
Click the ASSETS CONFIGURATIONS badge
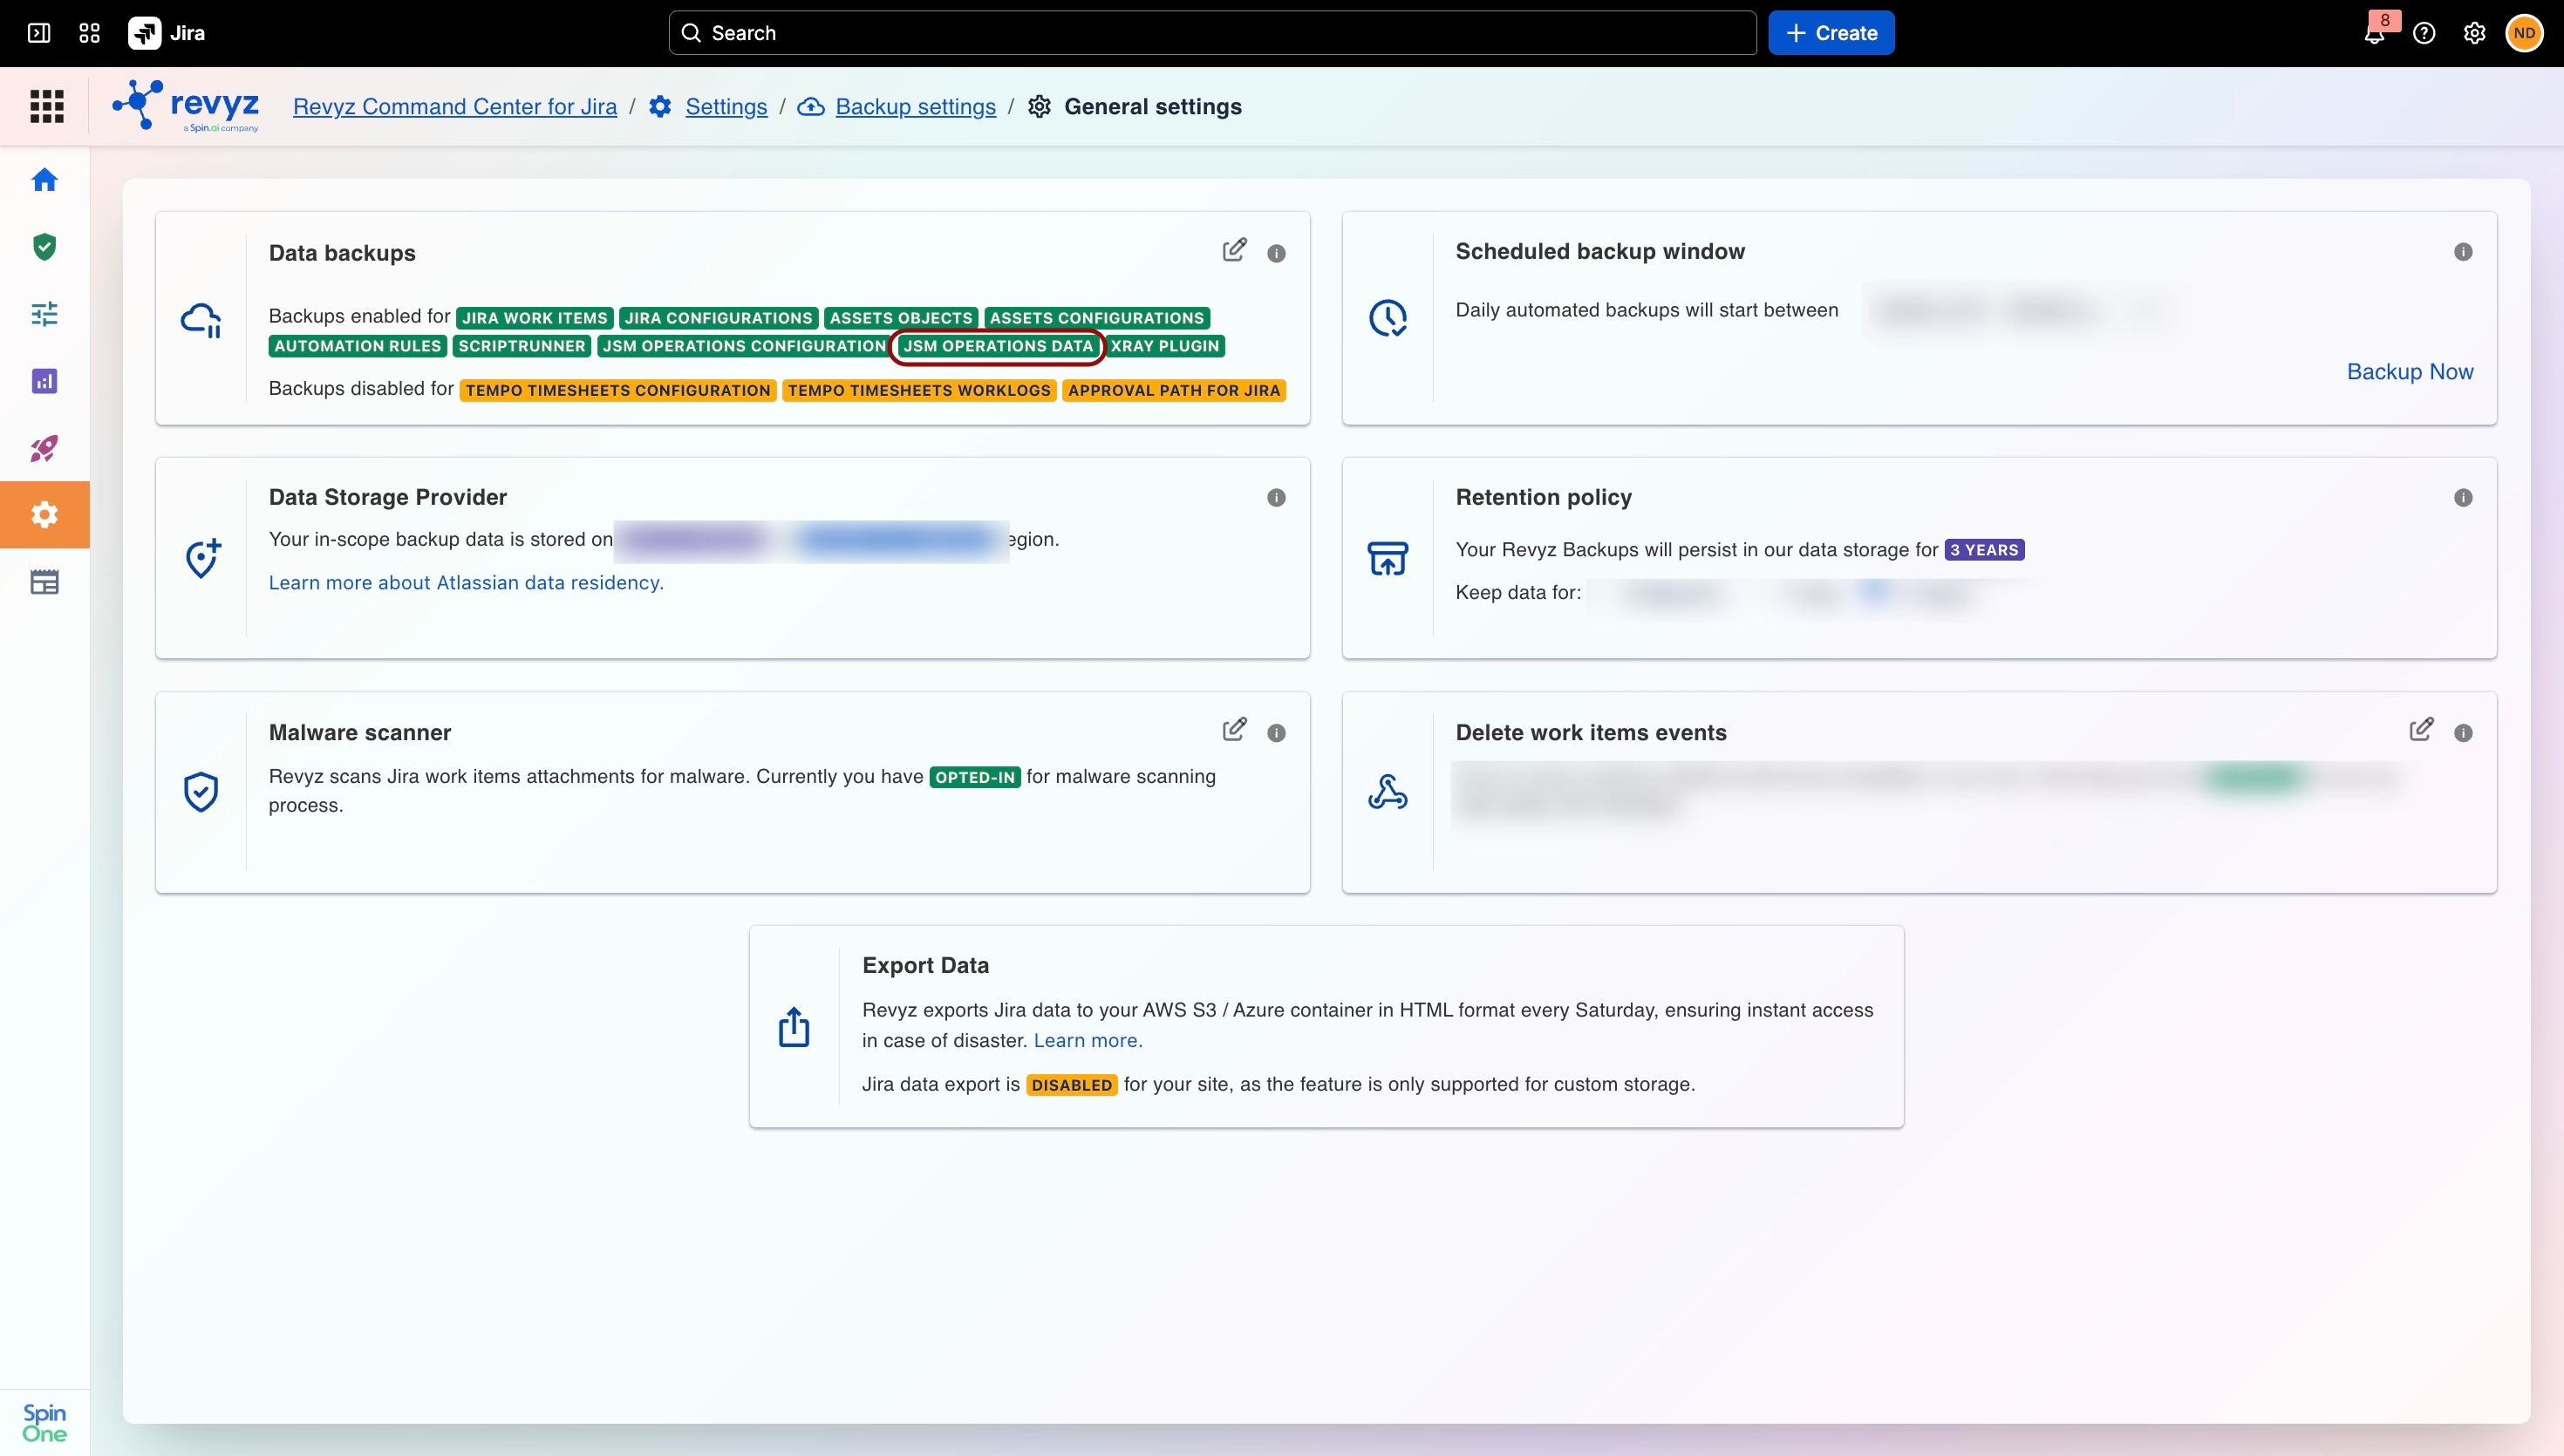coord(1097,318)
